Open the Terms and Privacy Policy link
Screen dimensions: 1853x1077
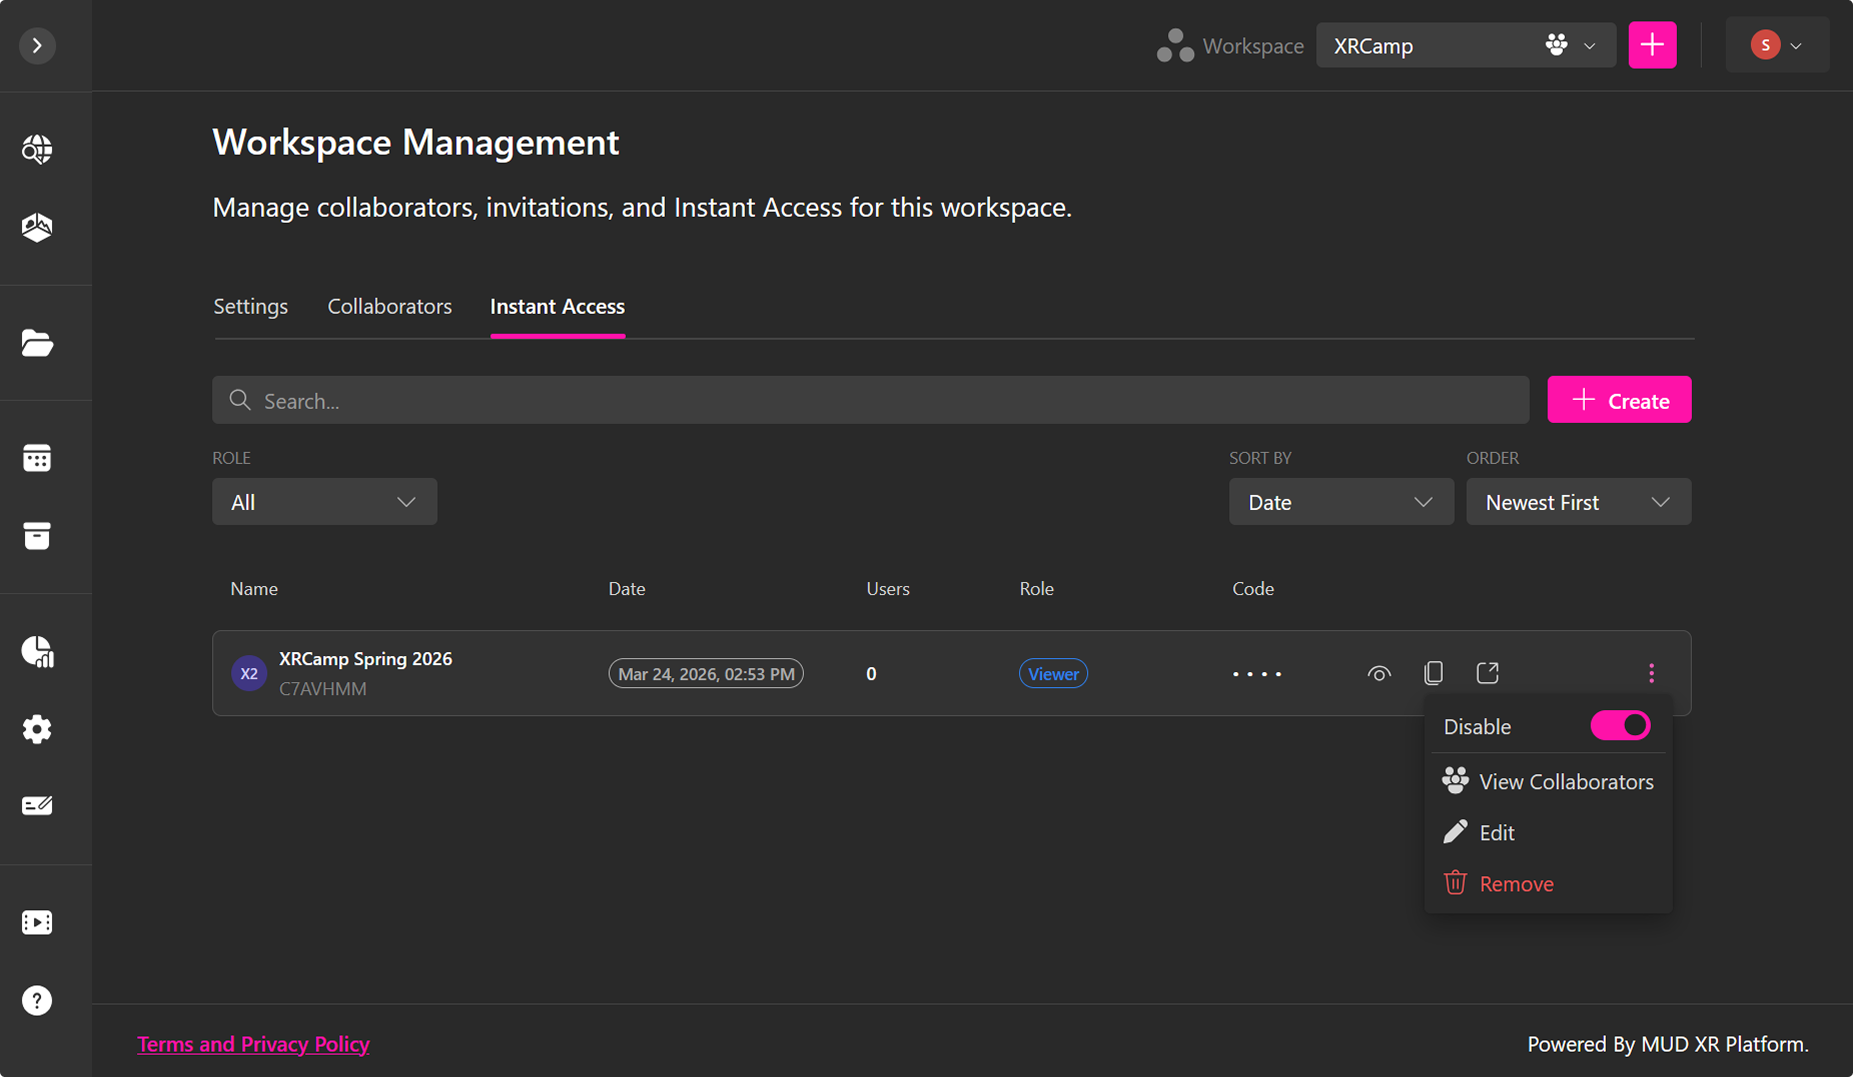(253, 1044)
